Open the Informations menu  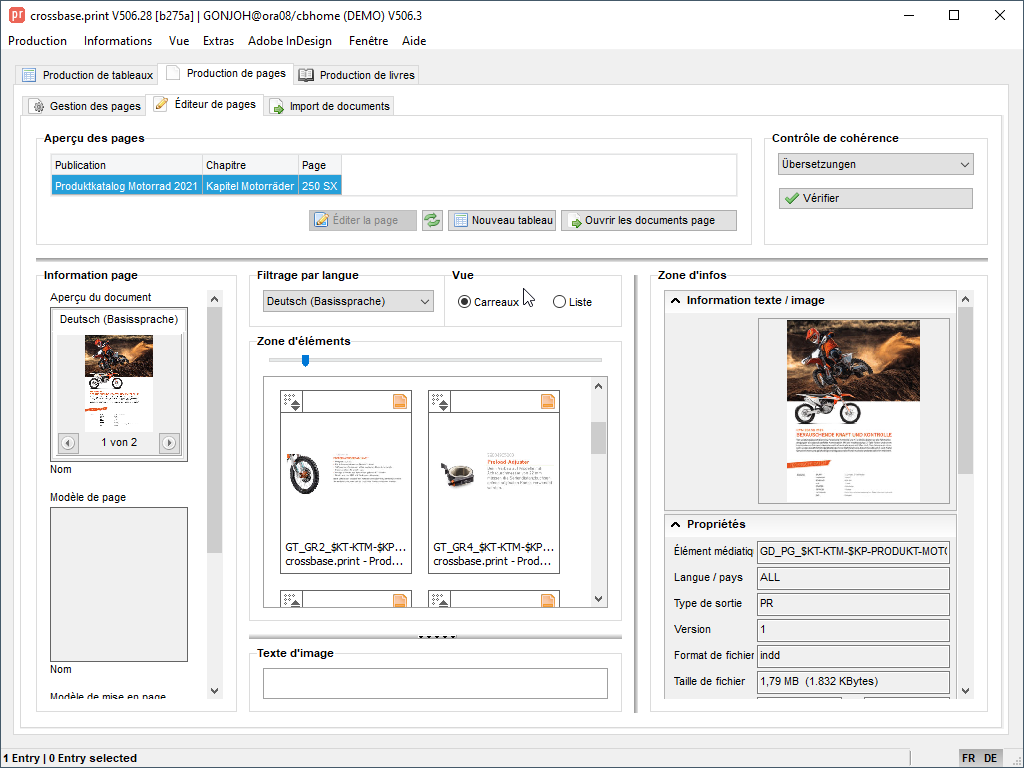[x=118, y=40]
